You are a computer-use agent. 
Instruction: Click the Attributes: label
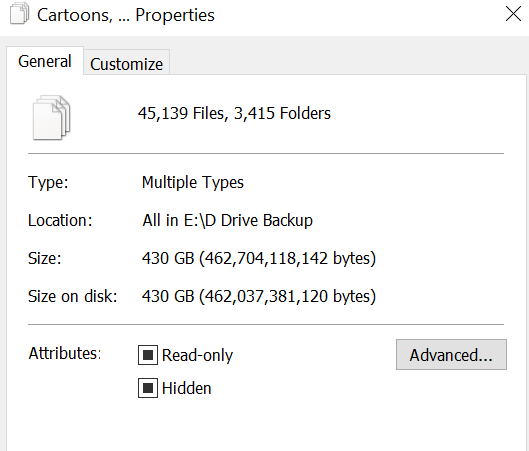(x=65, y=354)
